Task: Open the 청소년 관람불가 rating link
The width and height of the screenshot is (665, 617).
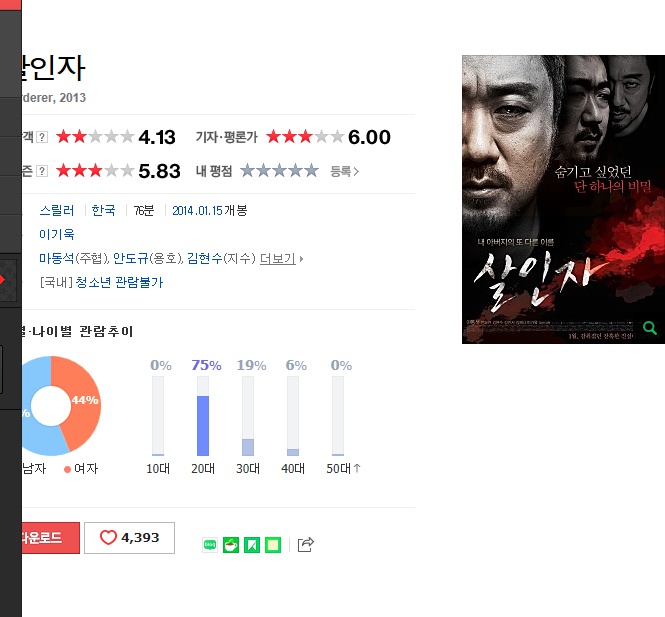Action: pos(119,282)
